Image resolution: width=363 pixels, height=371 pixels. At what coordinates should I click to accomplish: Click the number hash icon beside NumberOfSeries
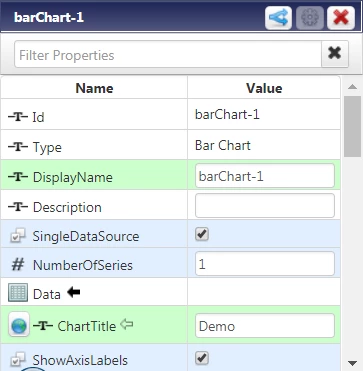point(18,265)
